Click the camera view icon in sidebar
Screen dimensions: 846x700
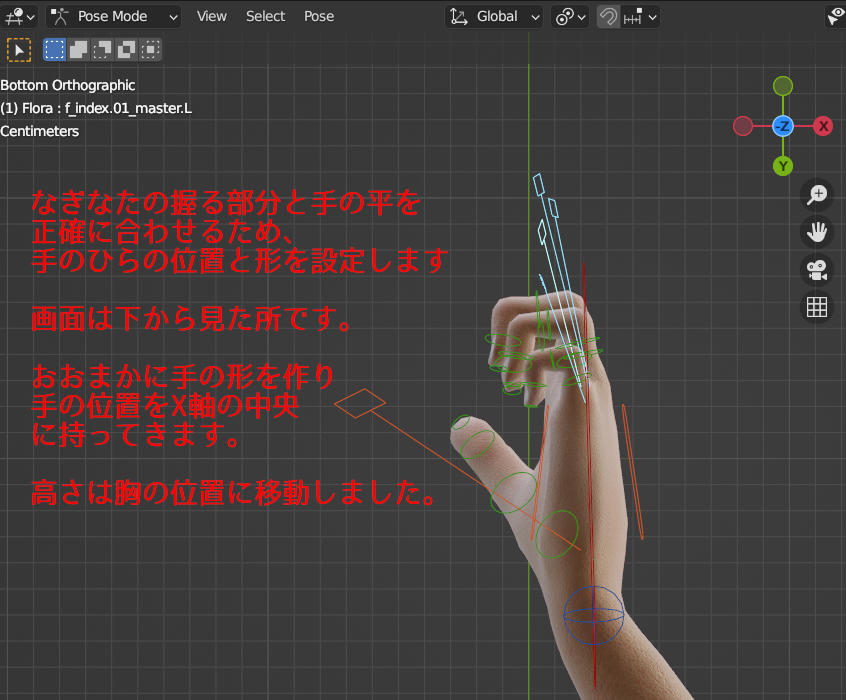tap(817, 270)
